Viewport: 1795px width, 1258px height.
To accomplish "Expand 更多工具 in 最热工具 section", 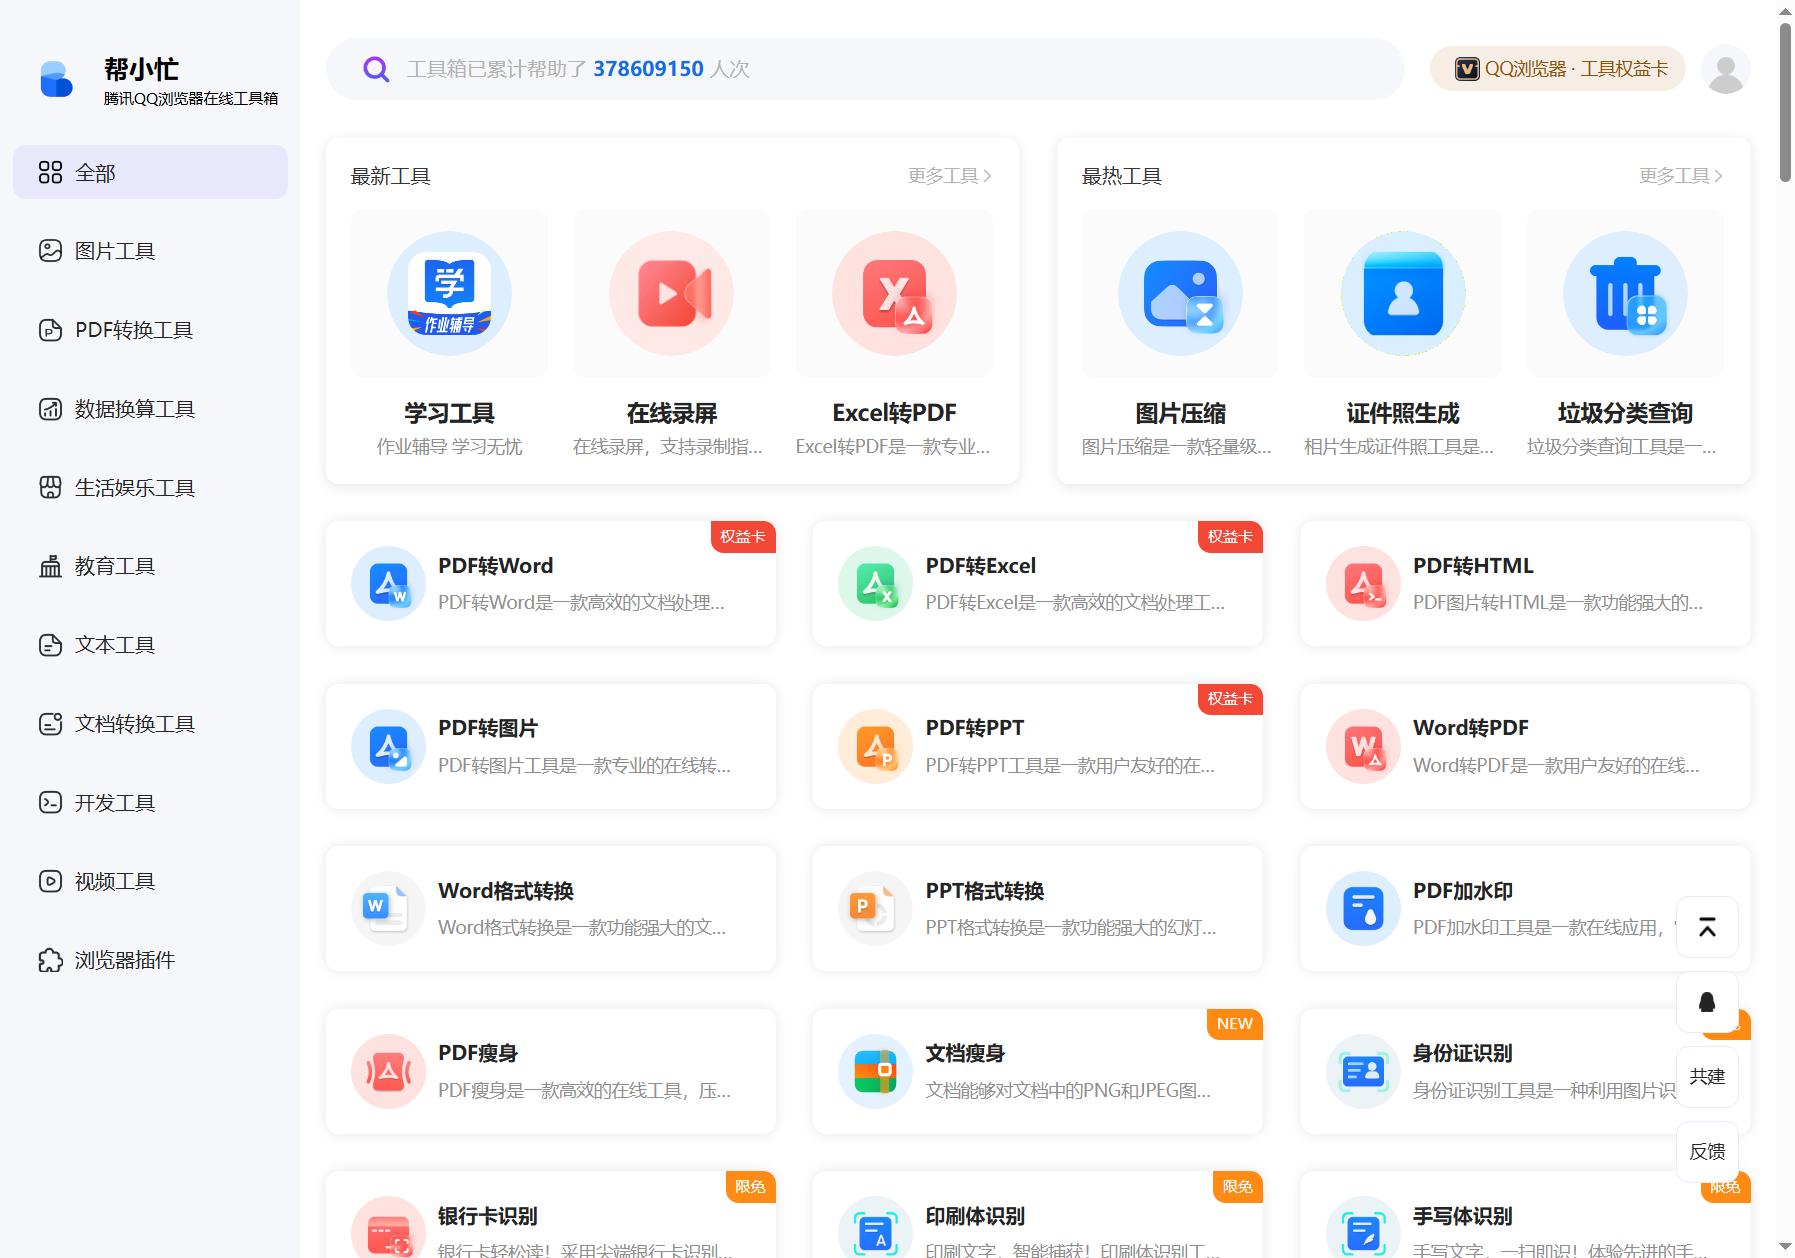I will tap(1681, 176).
